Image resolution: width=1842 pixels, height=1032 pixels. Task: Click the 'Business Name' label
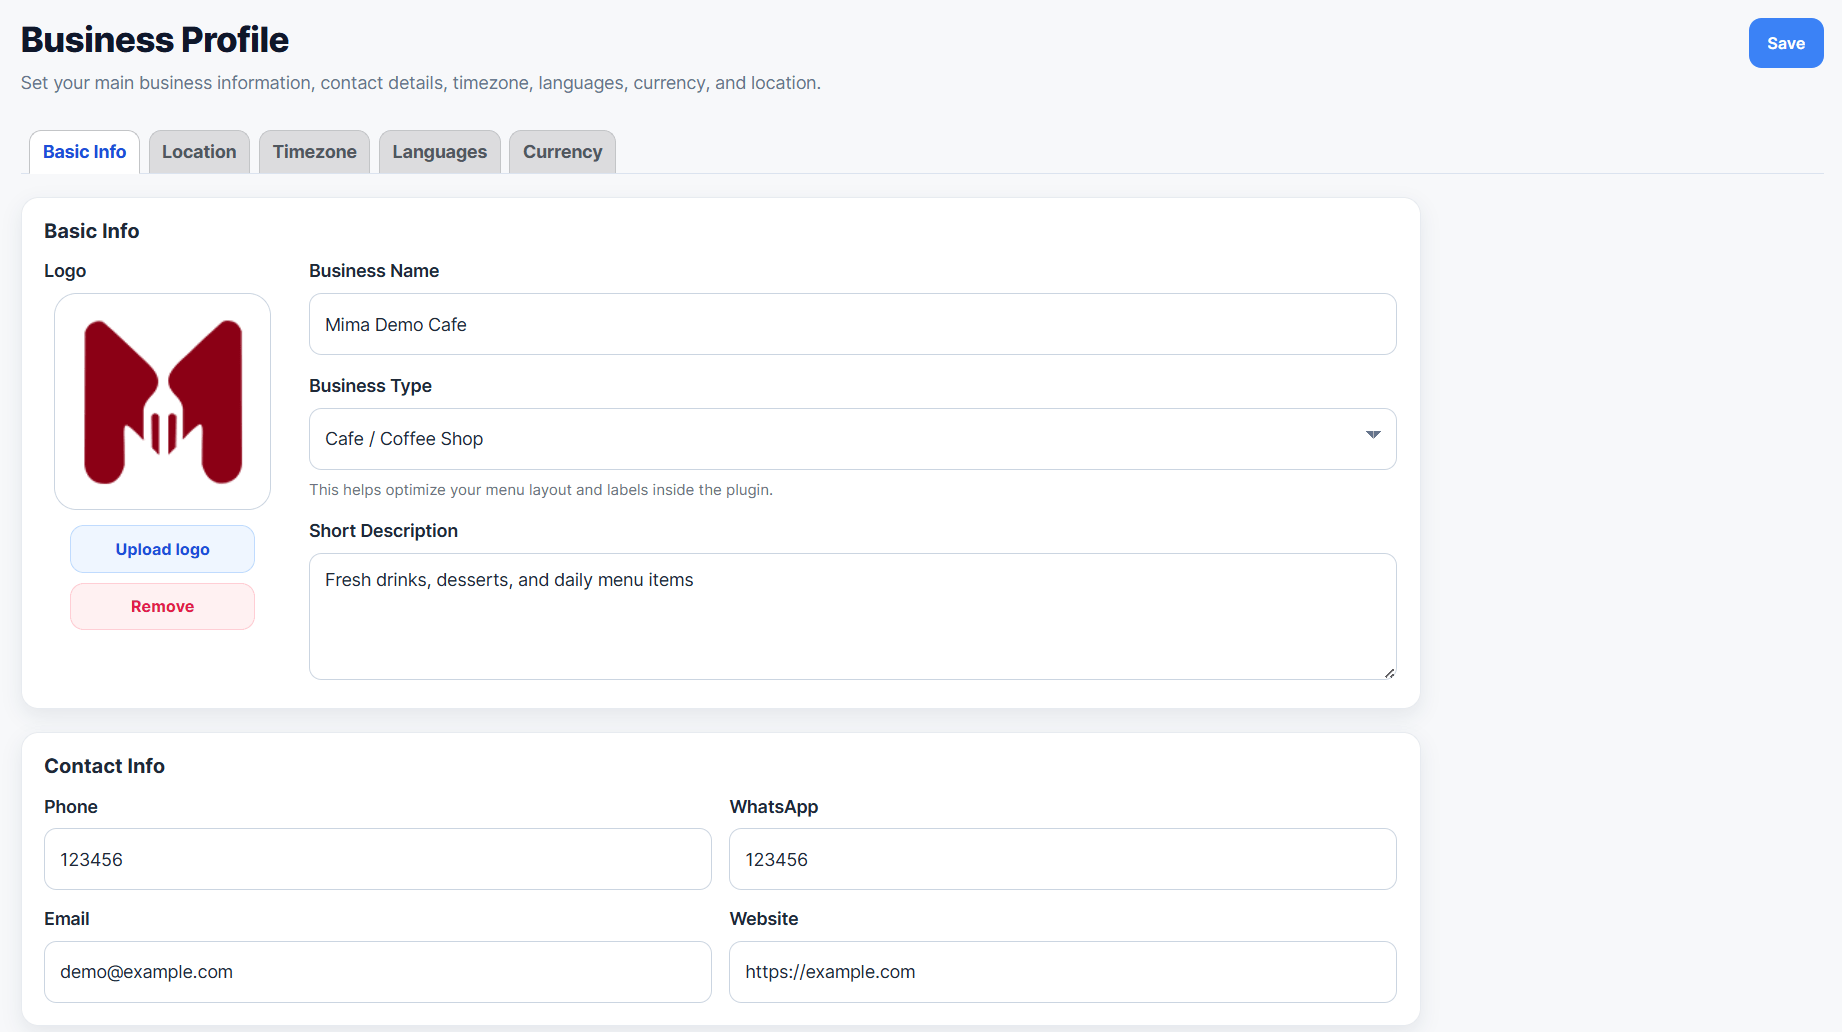pyautogui.click(x=374, y=271)
